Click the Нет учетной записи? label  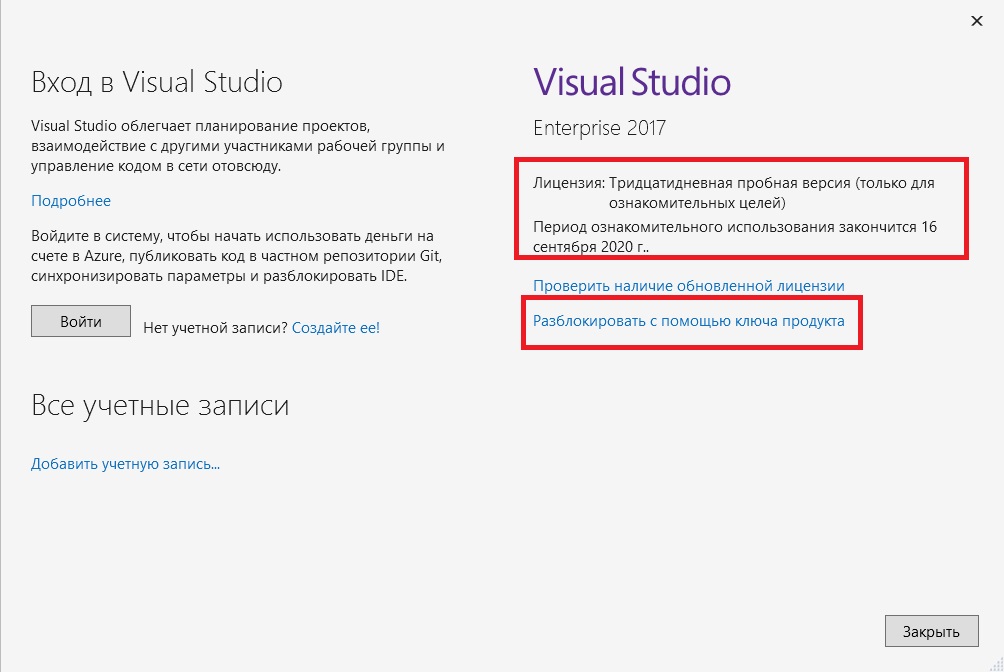pyautogui.click(x=216, y=327)
